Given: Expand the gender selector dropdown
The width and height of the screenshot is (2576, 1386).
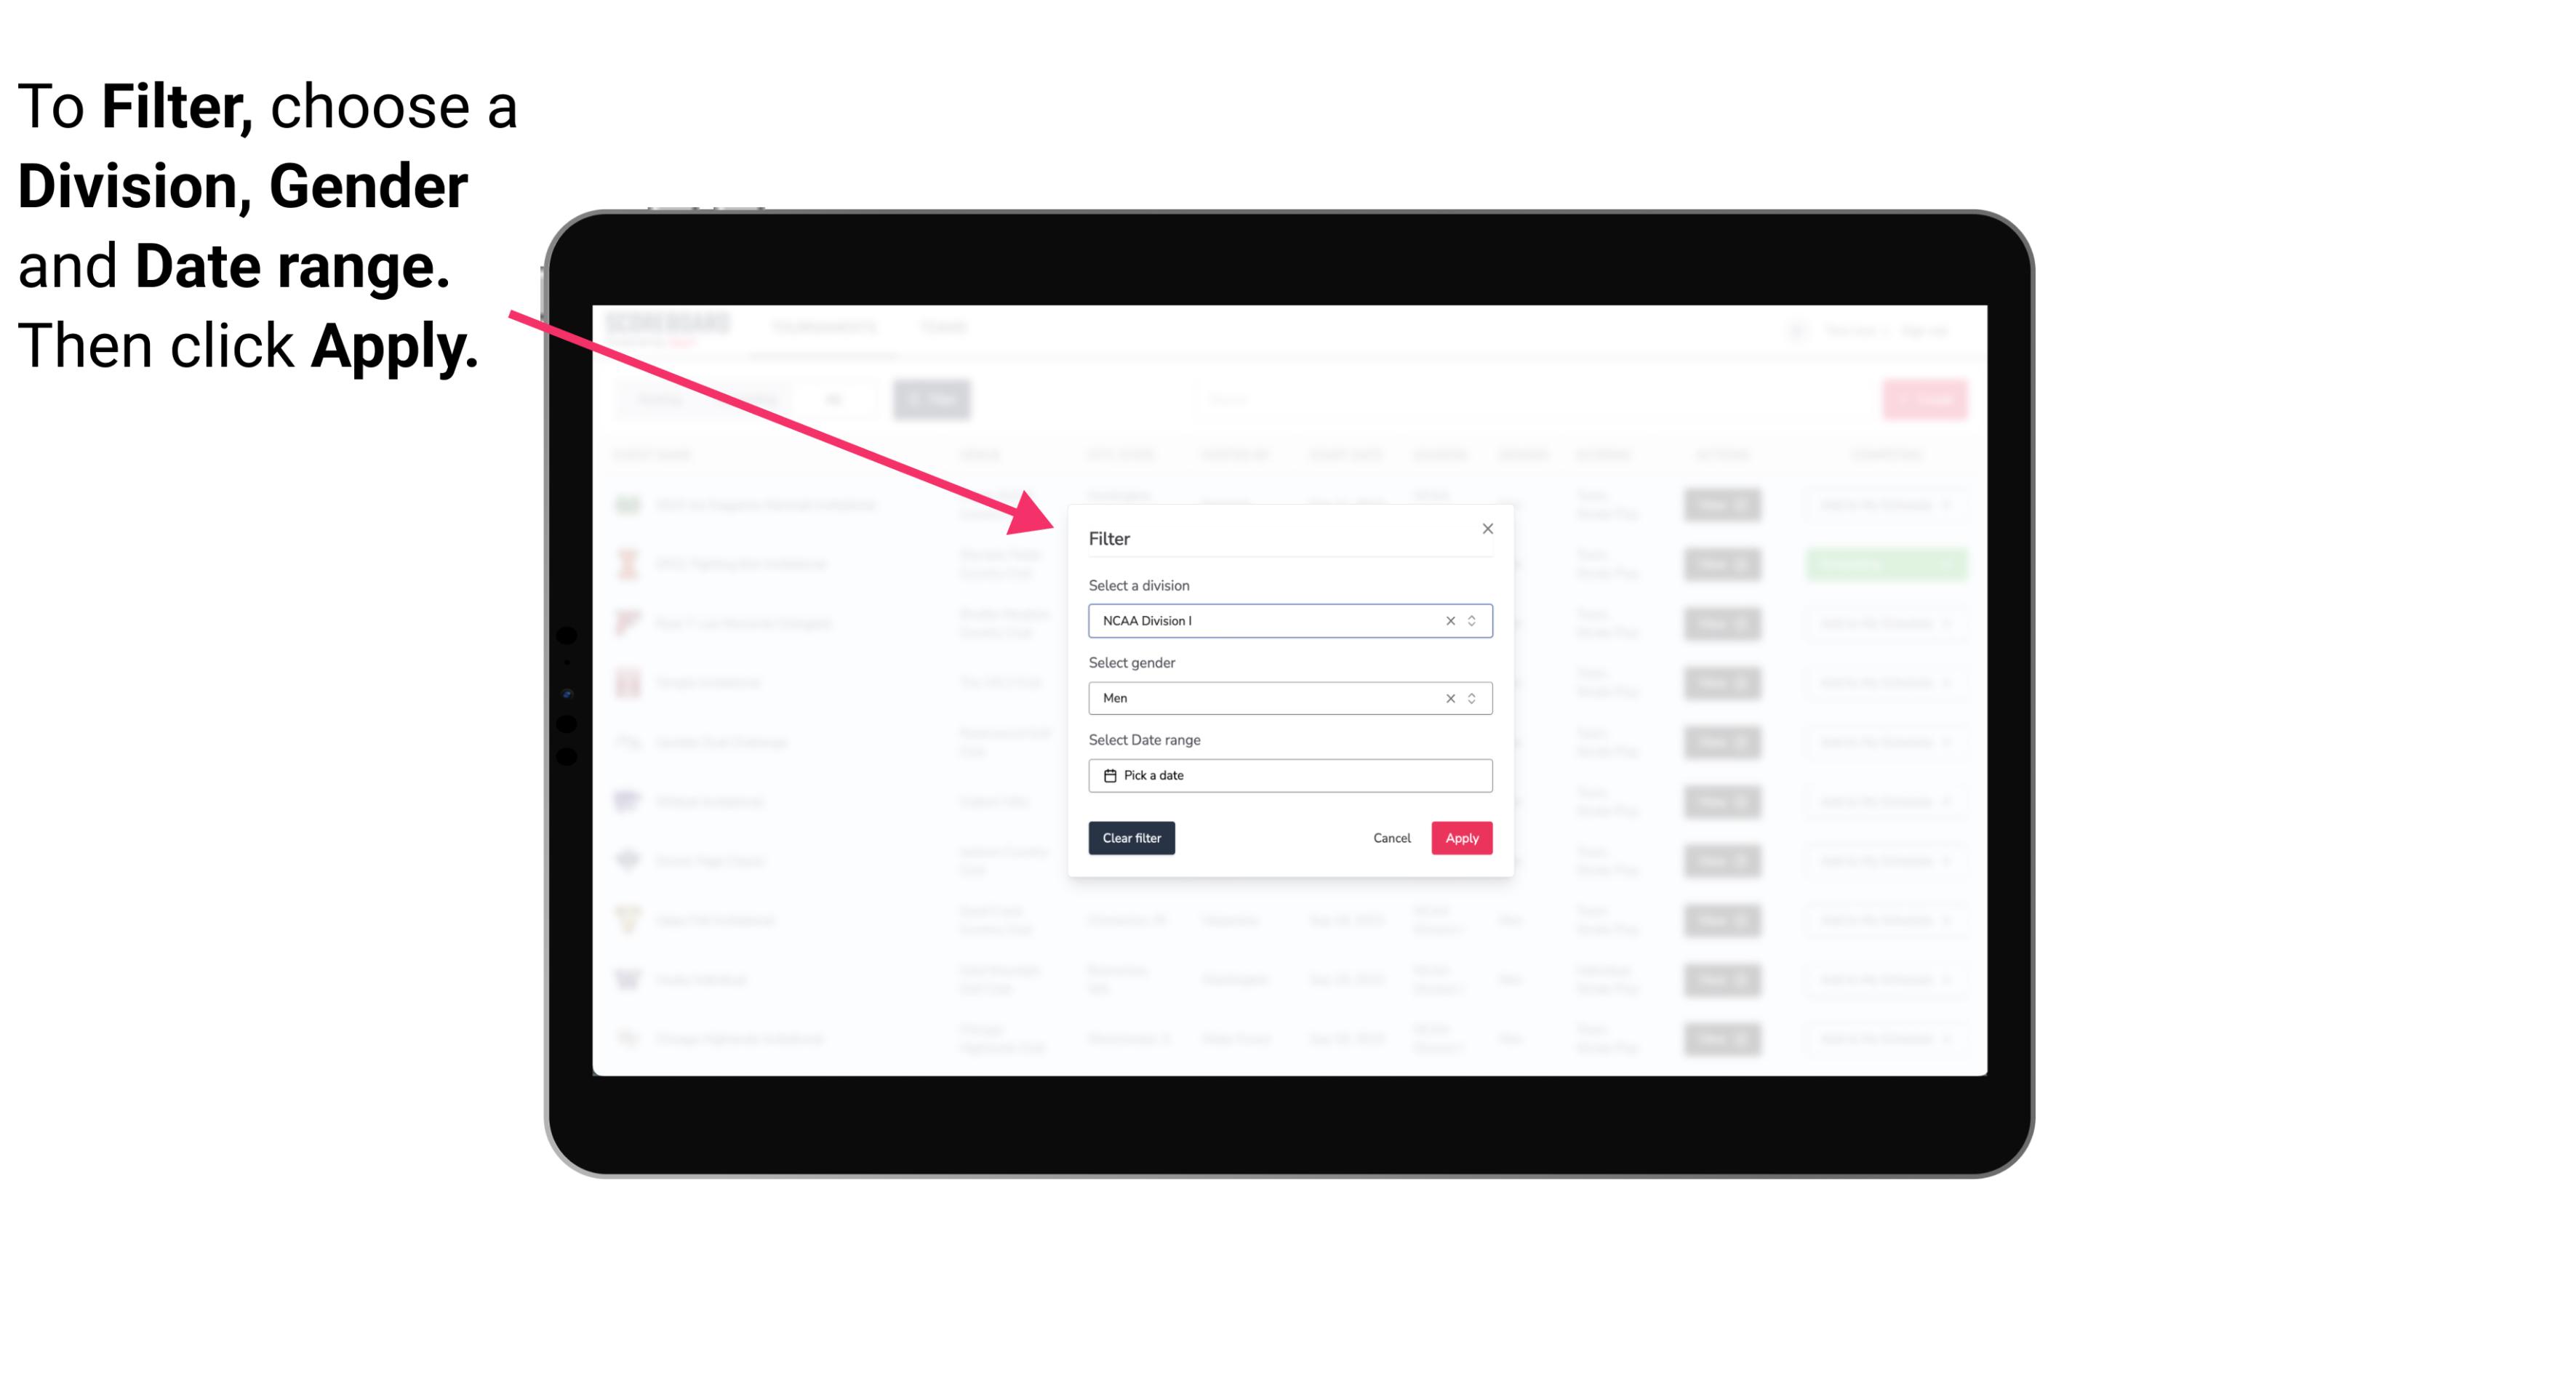Looking at the screenshot, I should [x=1471, y=697].
